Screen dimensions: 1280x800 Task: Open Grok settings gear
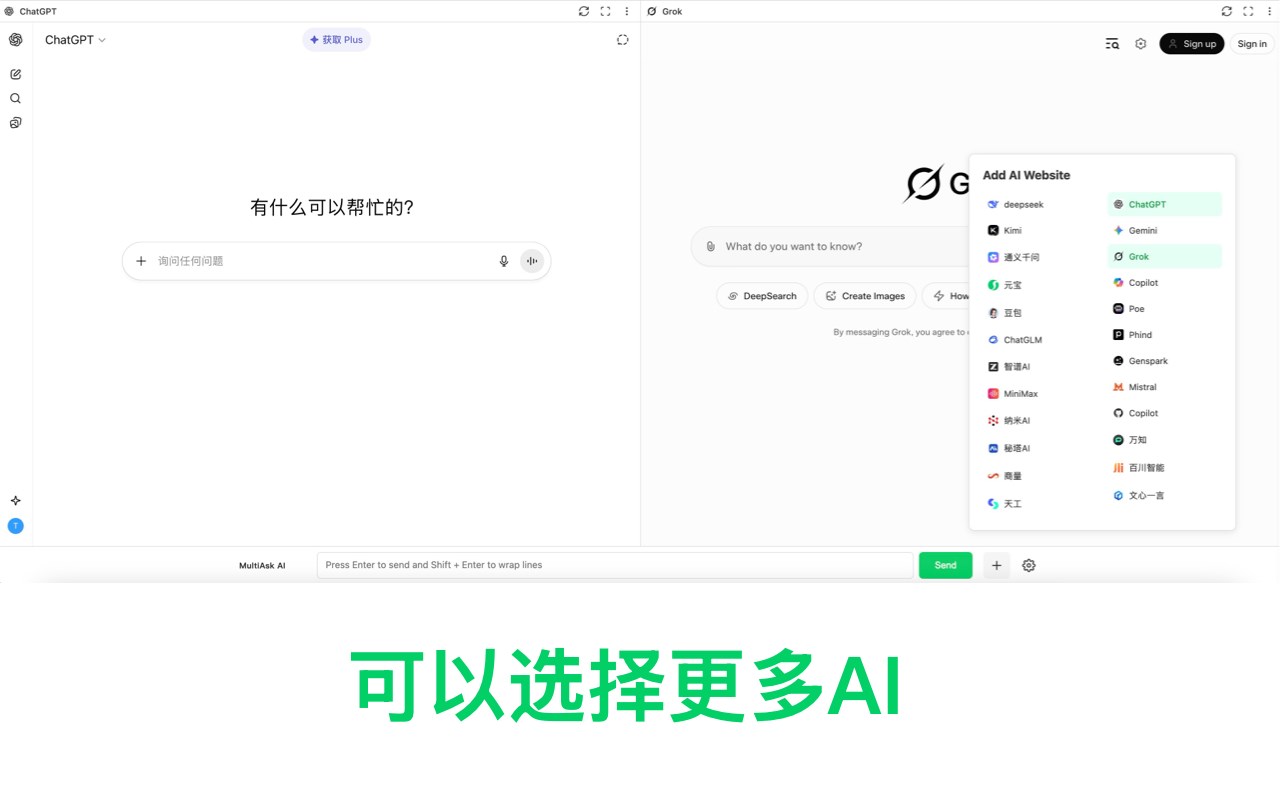(x=1140, y=44)
